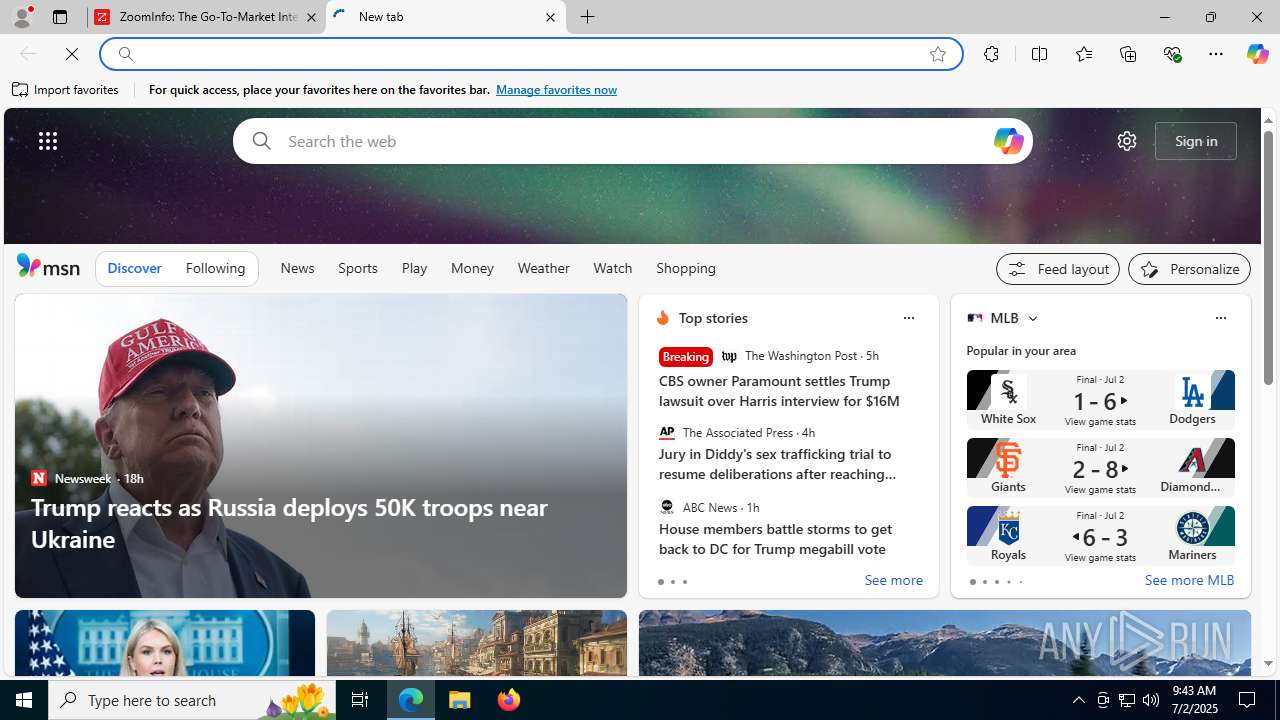Toggle Split screen icon
Viewport: 1280px width, 720px height.
click(x=1039, y=54)
